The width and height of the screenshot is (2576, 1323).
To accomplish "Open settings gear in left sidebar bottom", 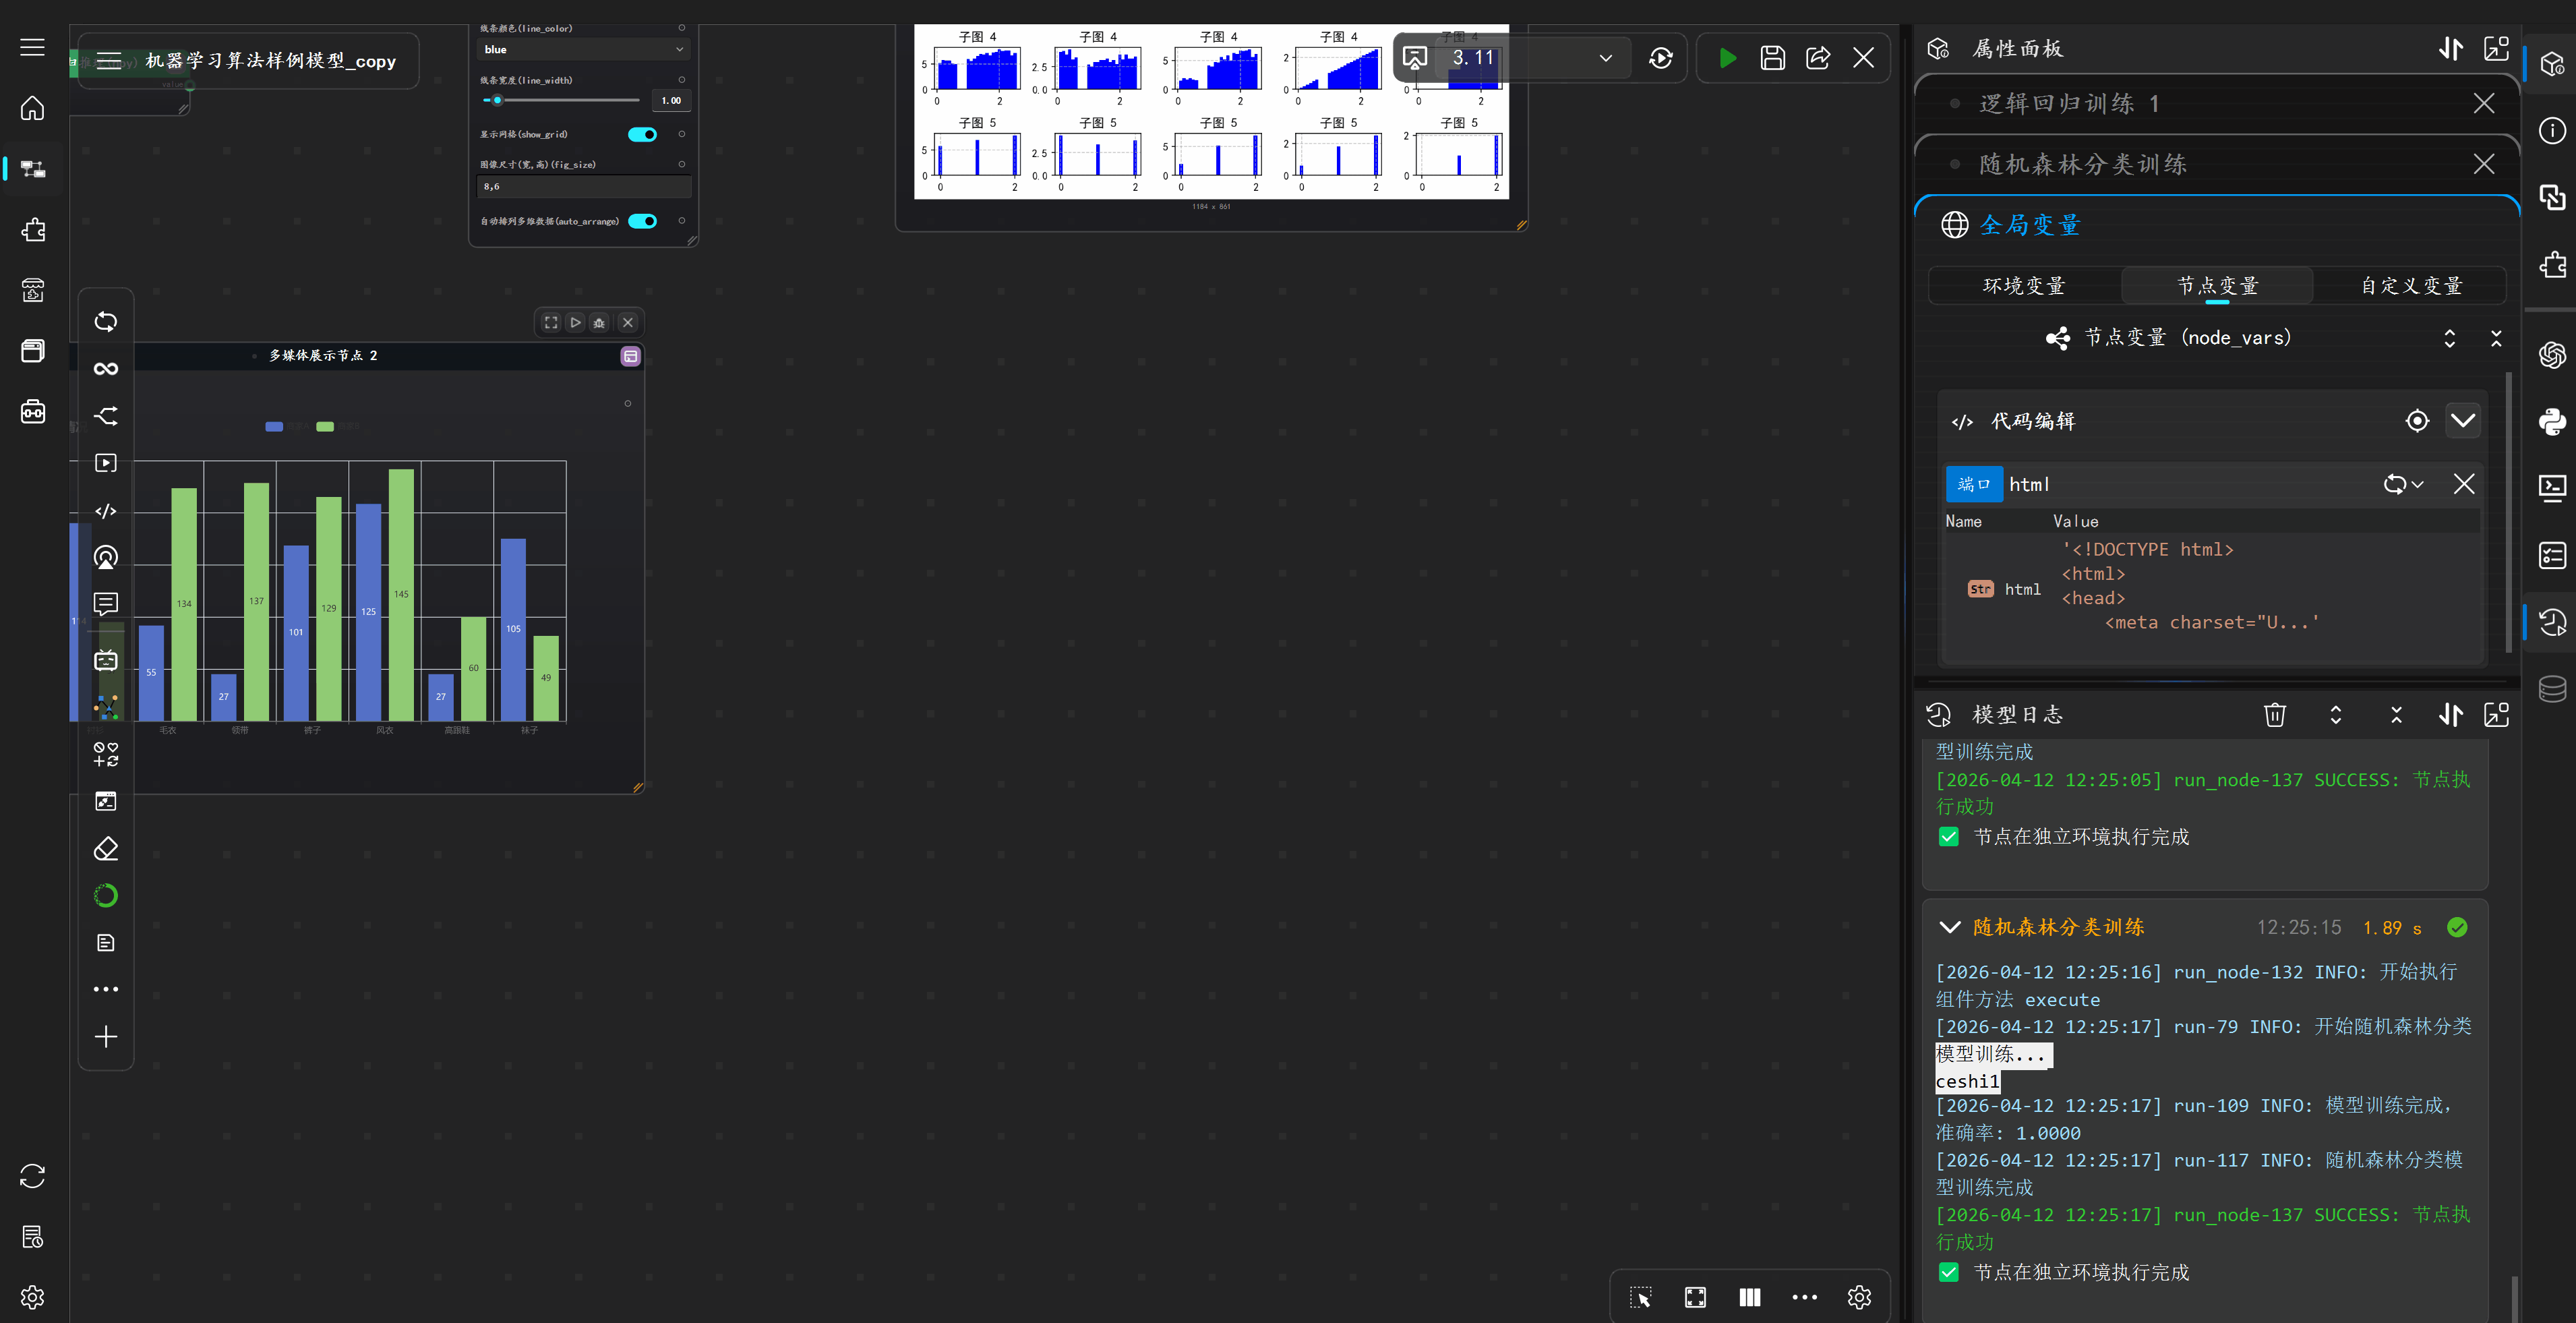I will (33, 1297).
